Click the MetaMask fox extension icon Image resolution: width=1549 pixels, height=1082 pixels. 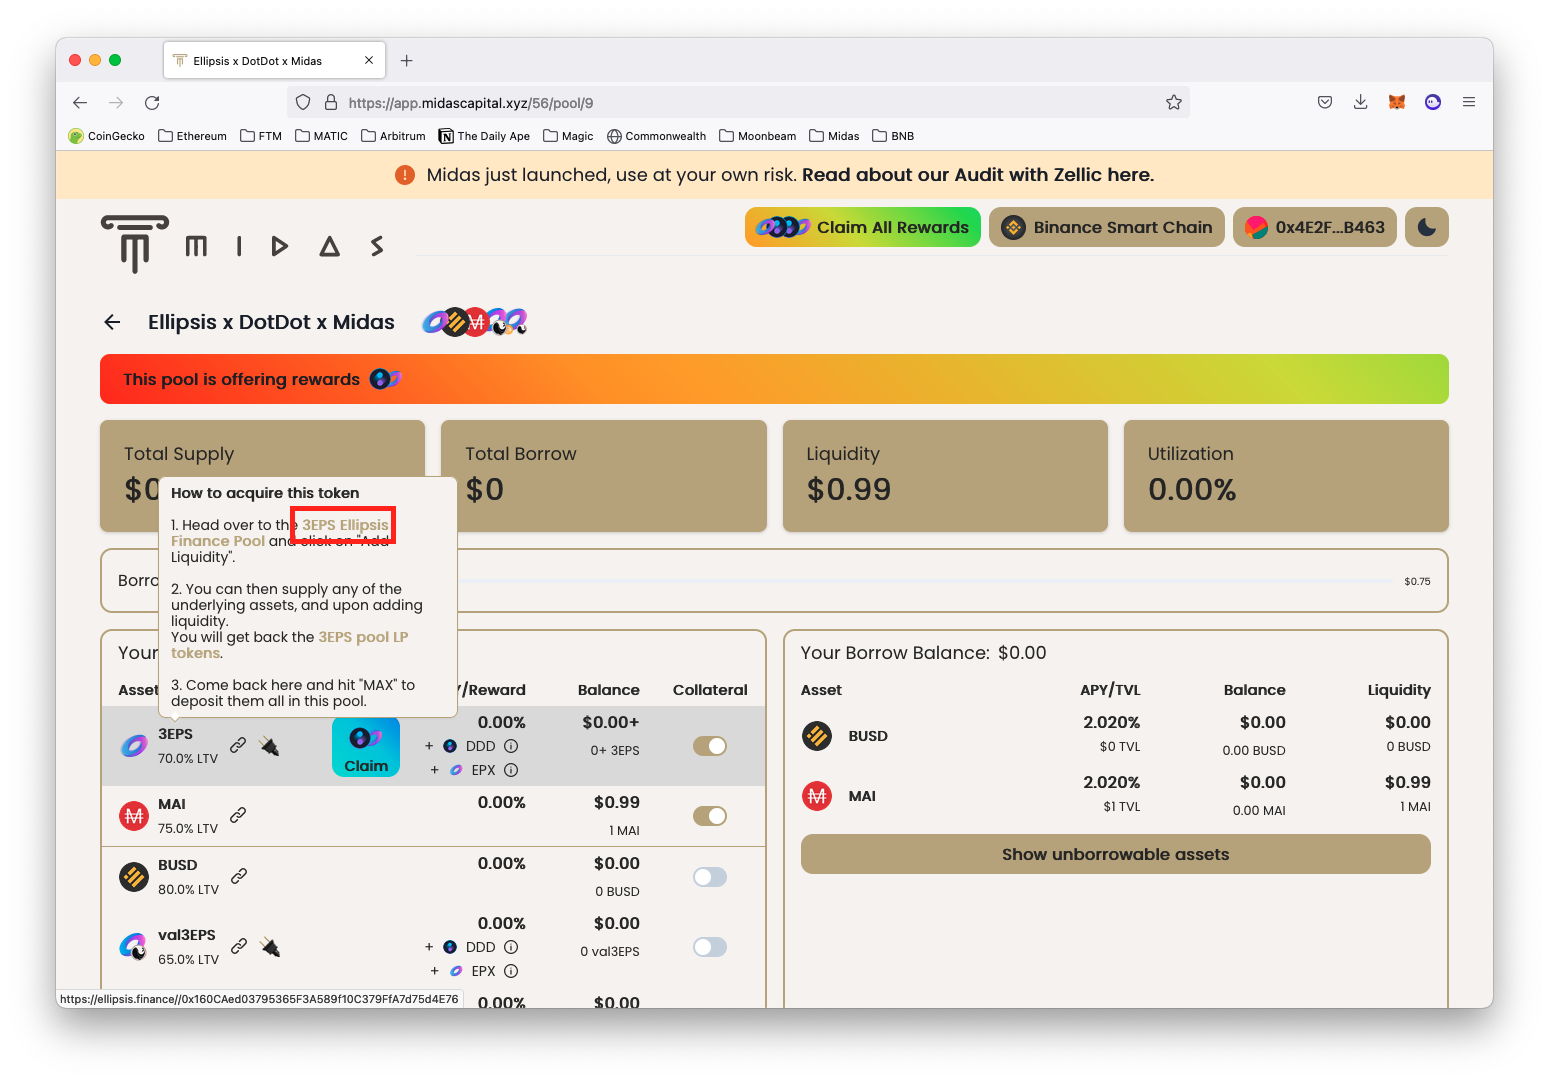point(1397,102)
